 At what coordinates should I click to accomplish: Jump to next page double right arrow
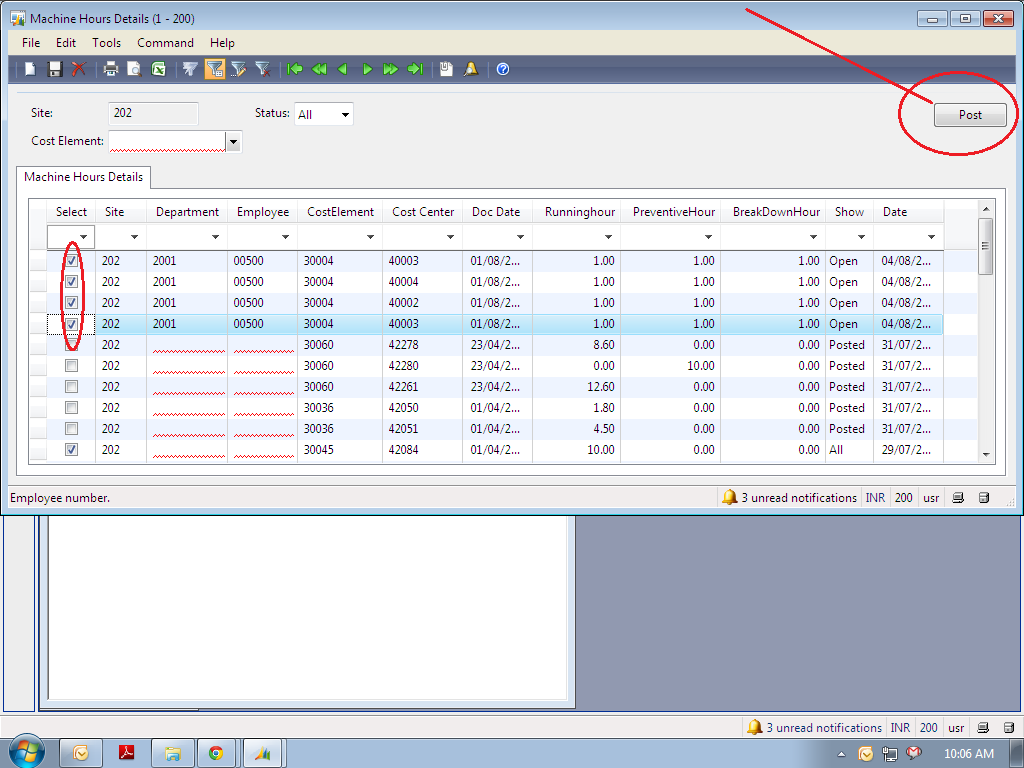(x=391, y=69)
